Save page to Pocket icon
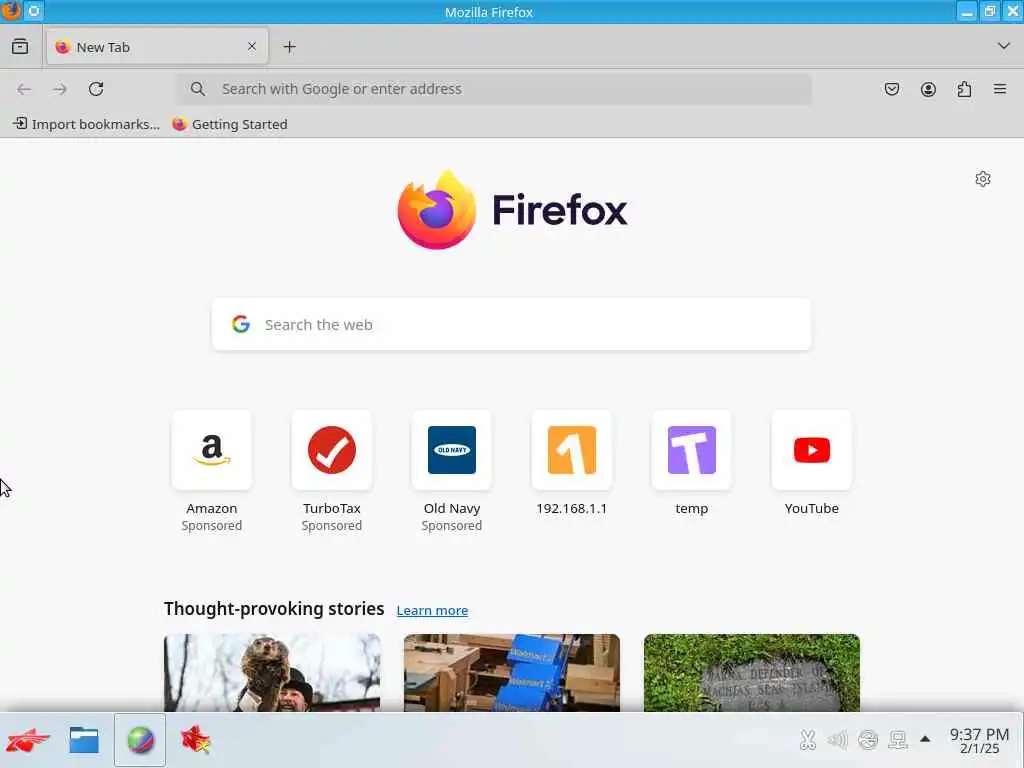The height and width of the screenshot is (768, 1024). coord(891,89)
